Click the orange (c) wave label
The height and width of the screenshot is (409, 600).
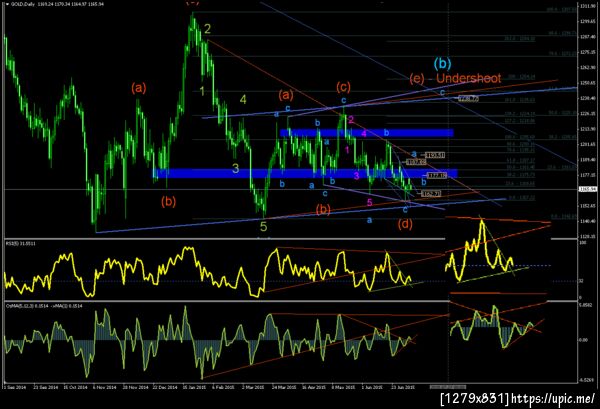pyautogui.click(x=343, y=87)
